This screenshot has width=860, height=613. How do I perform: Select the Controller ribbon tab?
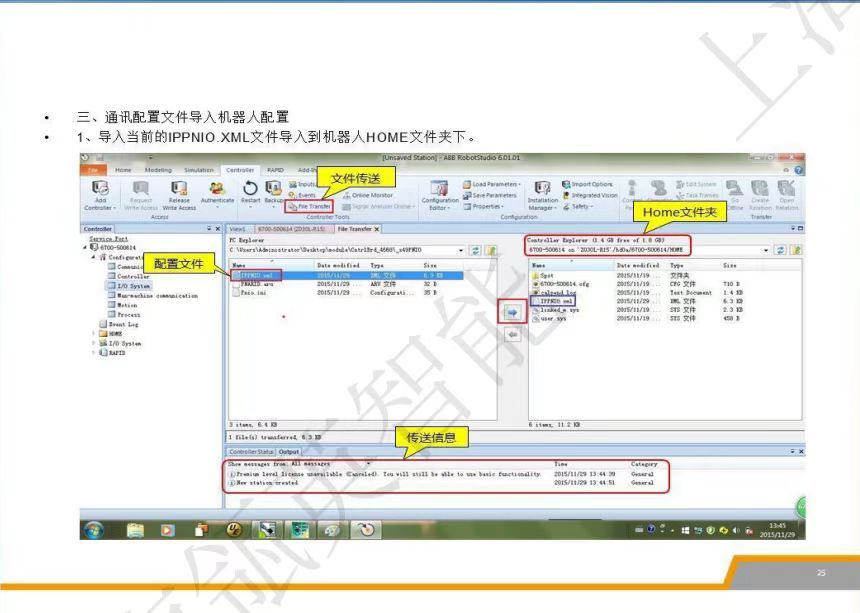240,170
